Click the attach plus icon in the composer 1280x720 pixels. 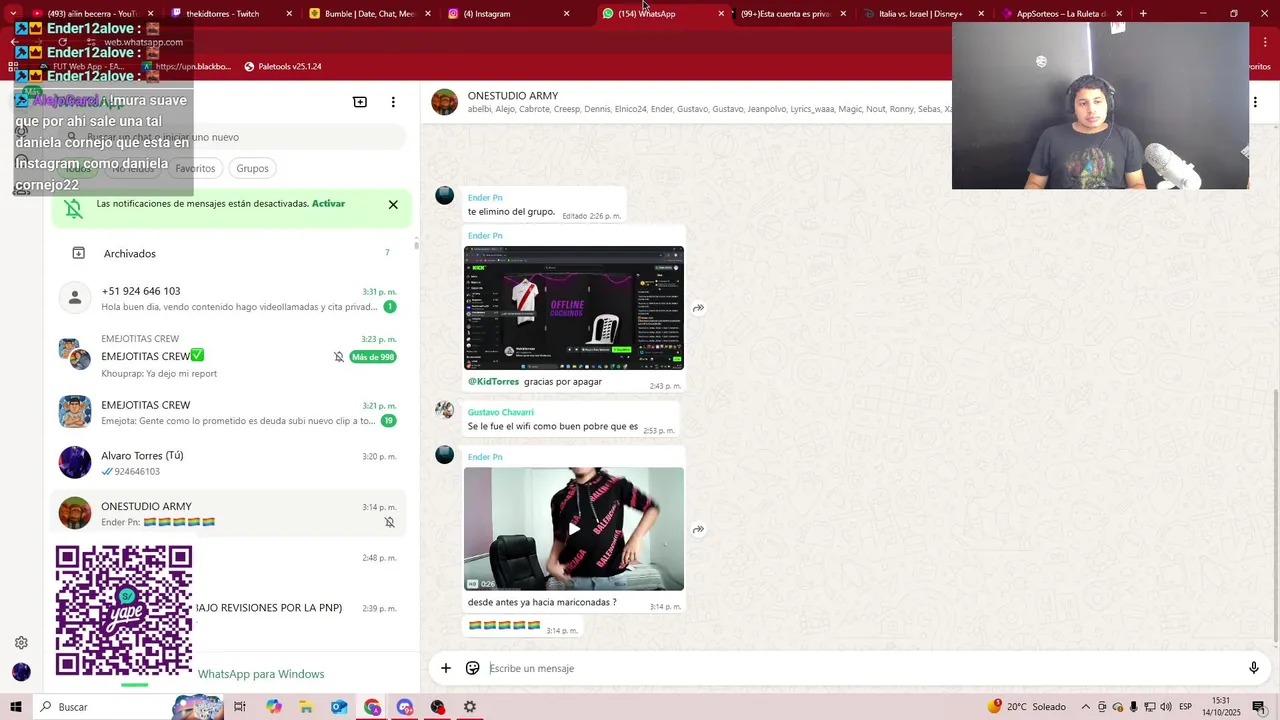(x=446, y=668)
